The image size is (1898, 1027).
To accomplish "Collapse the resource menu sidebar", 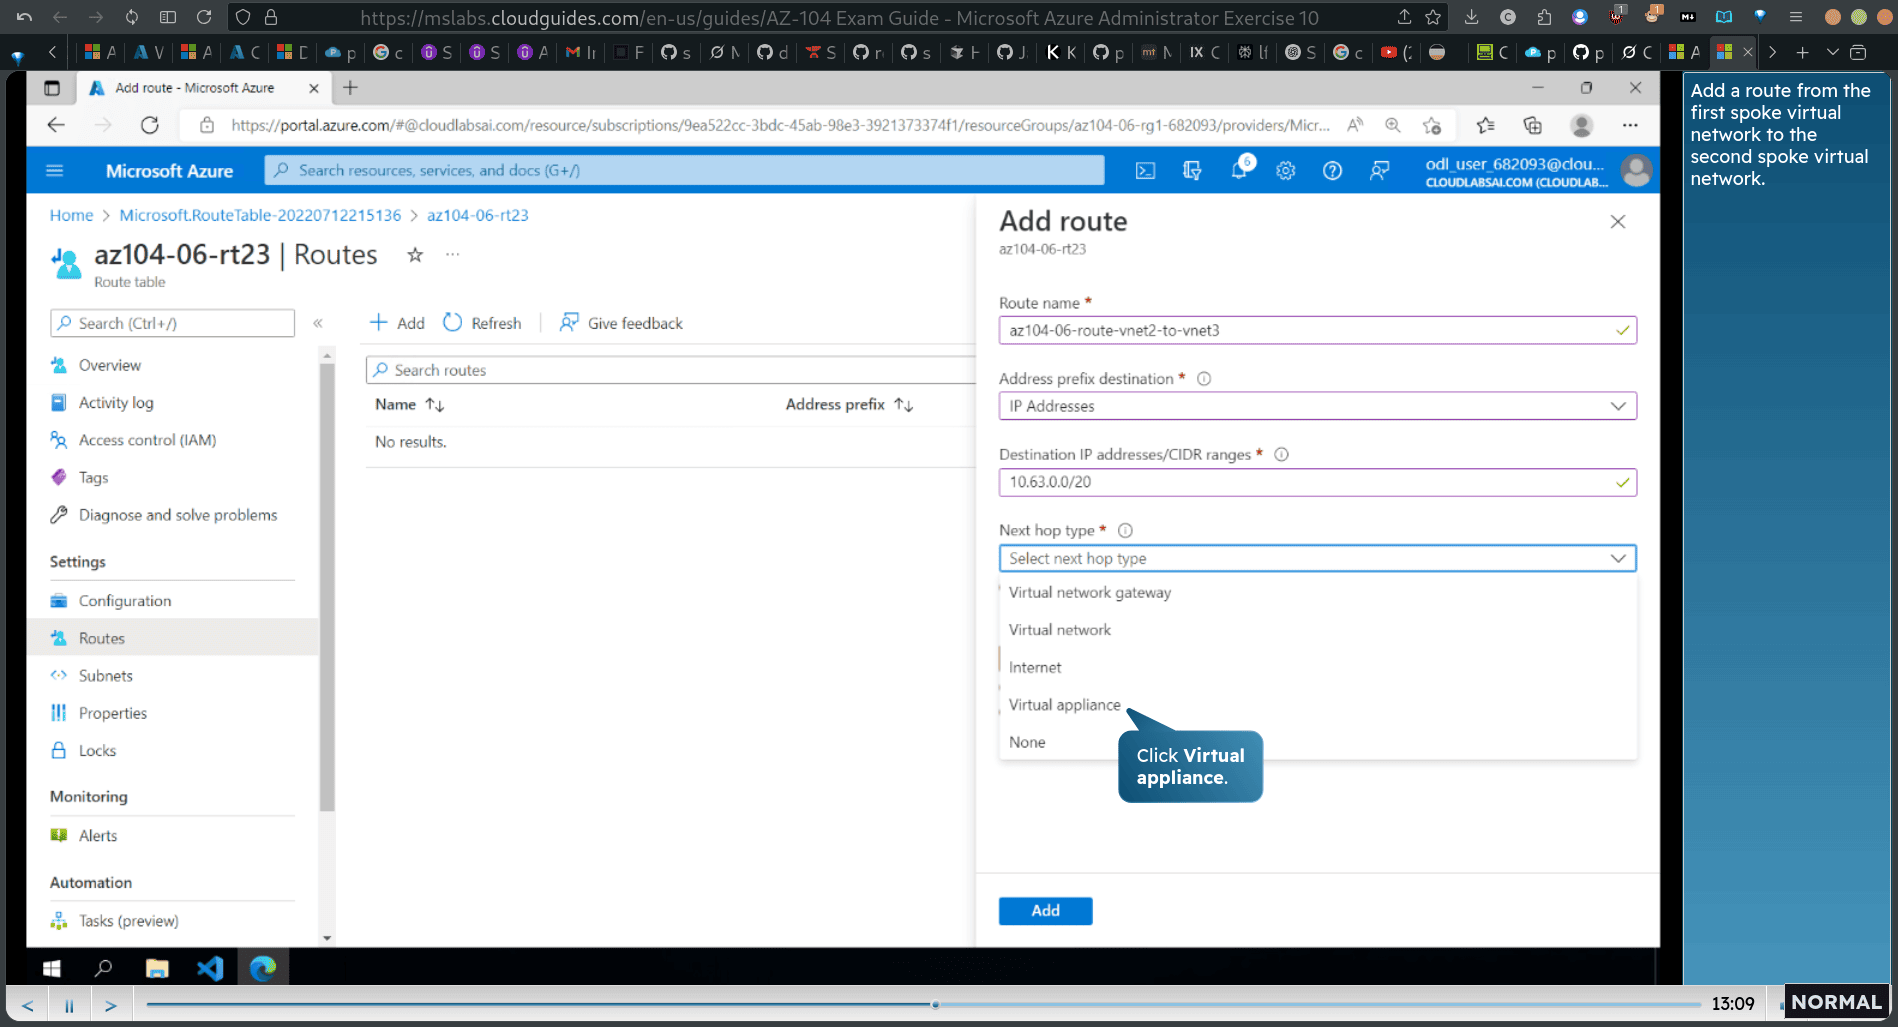I will point(318,323).
